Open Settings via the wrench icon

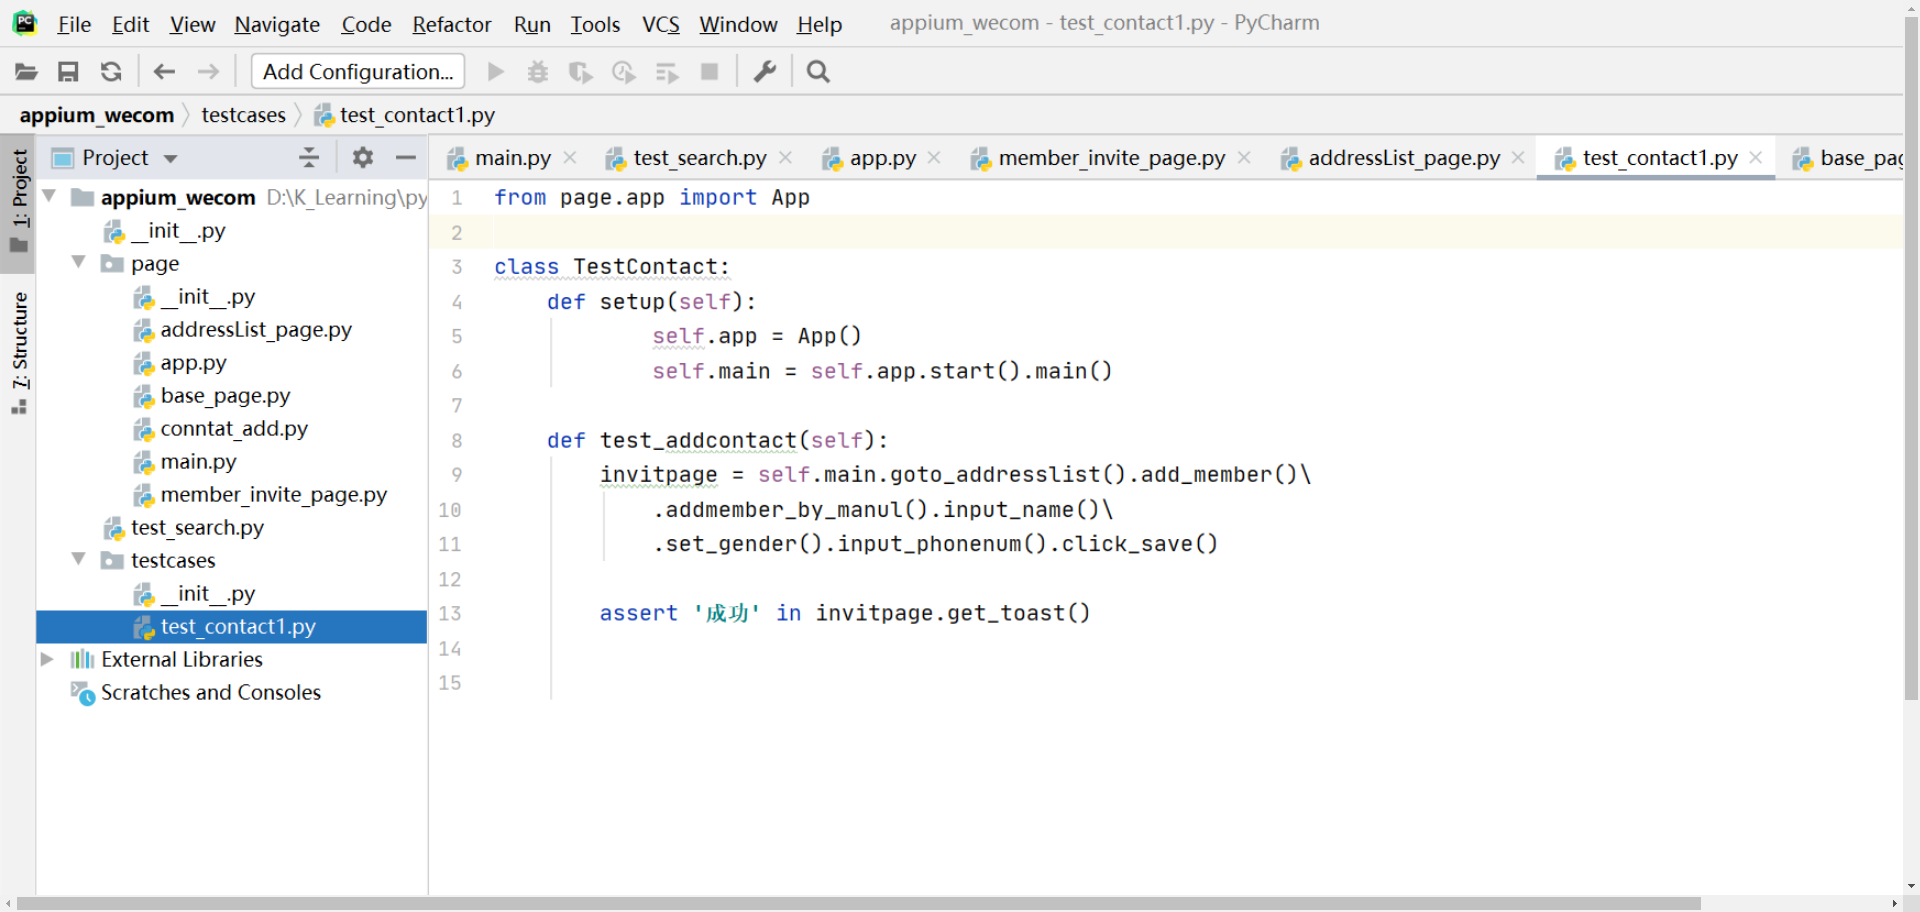[x=765, y=72]
